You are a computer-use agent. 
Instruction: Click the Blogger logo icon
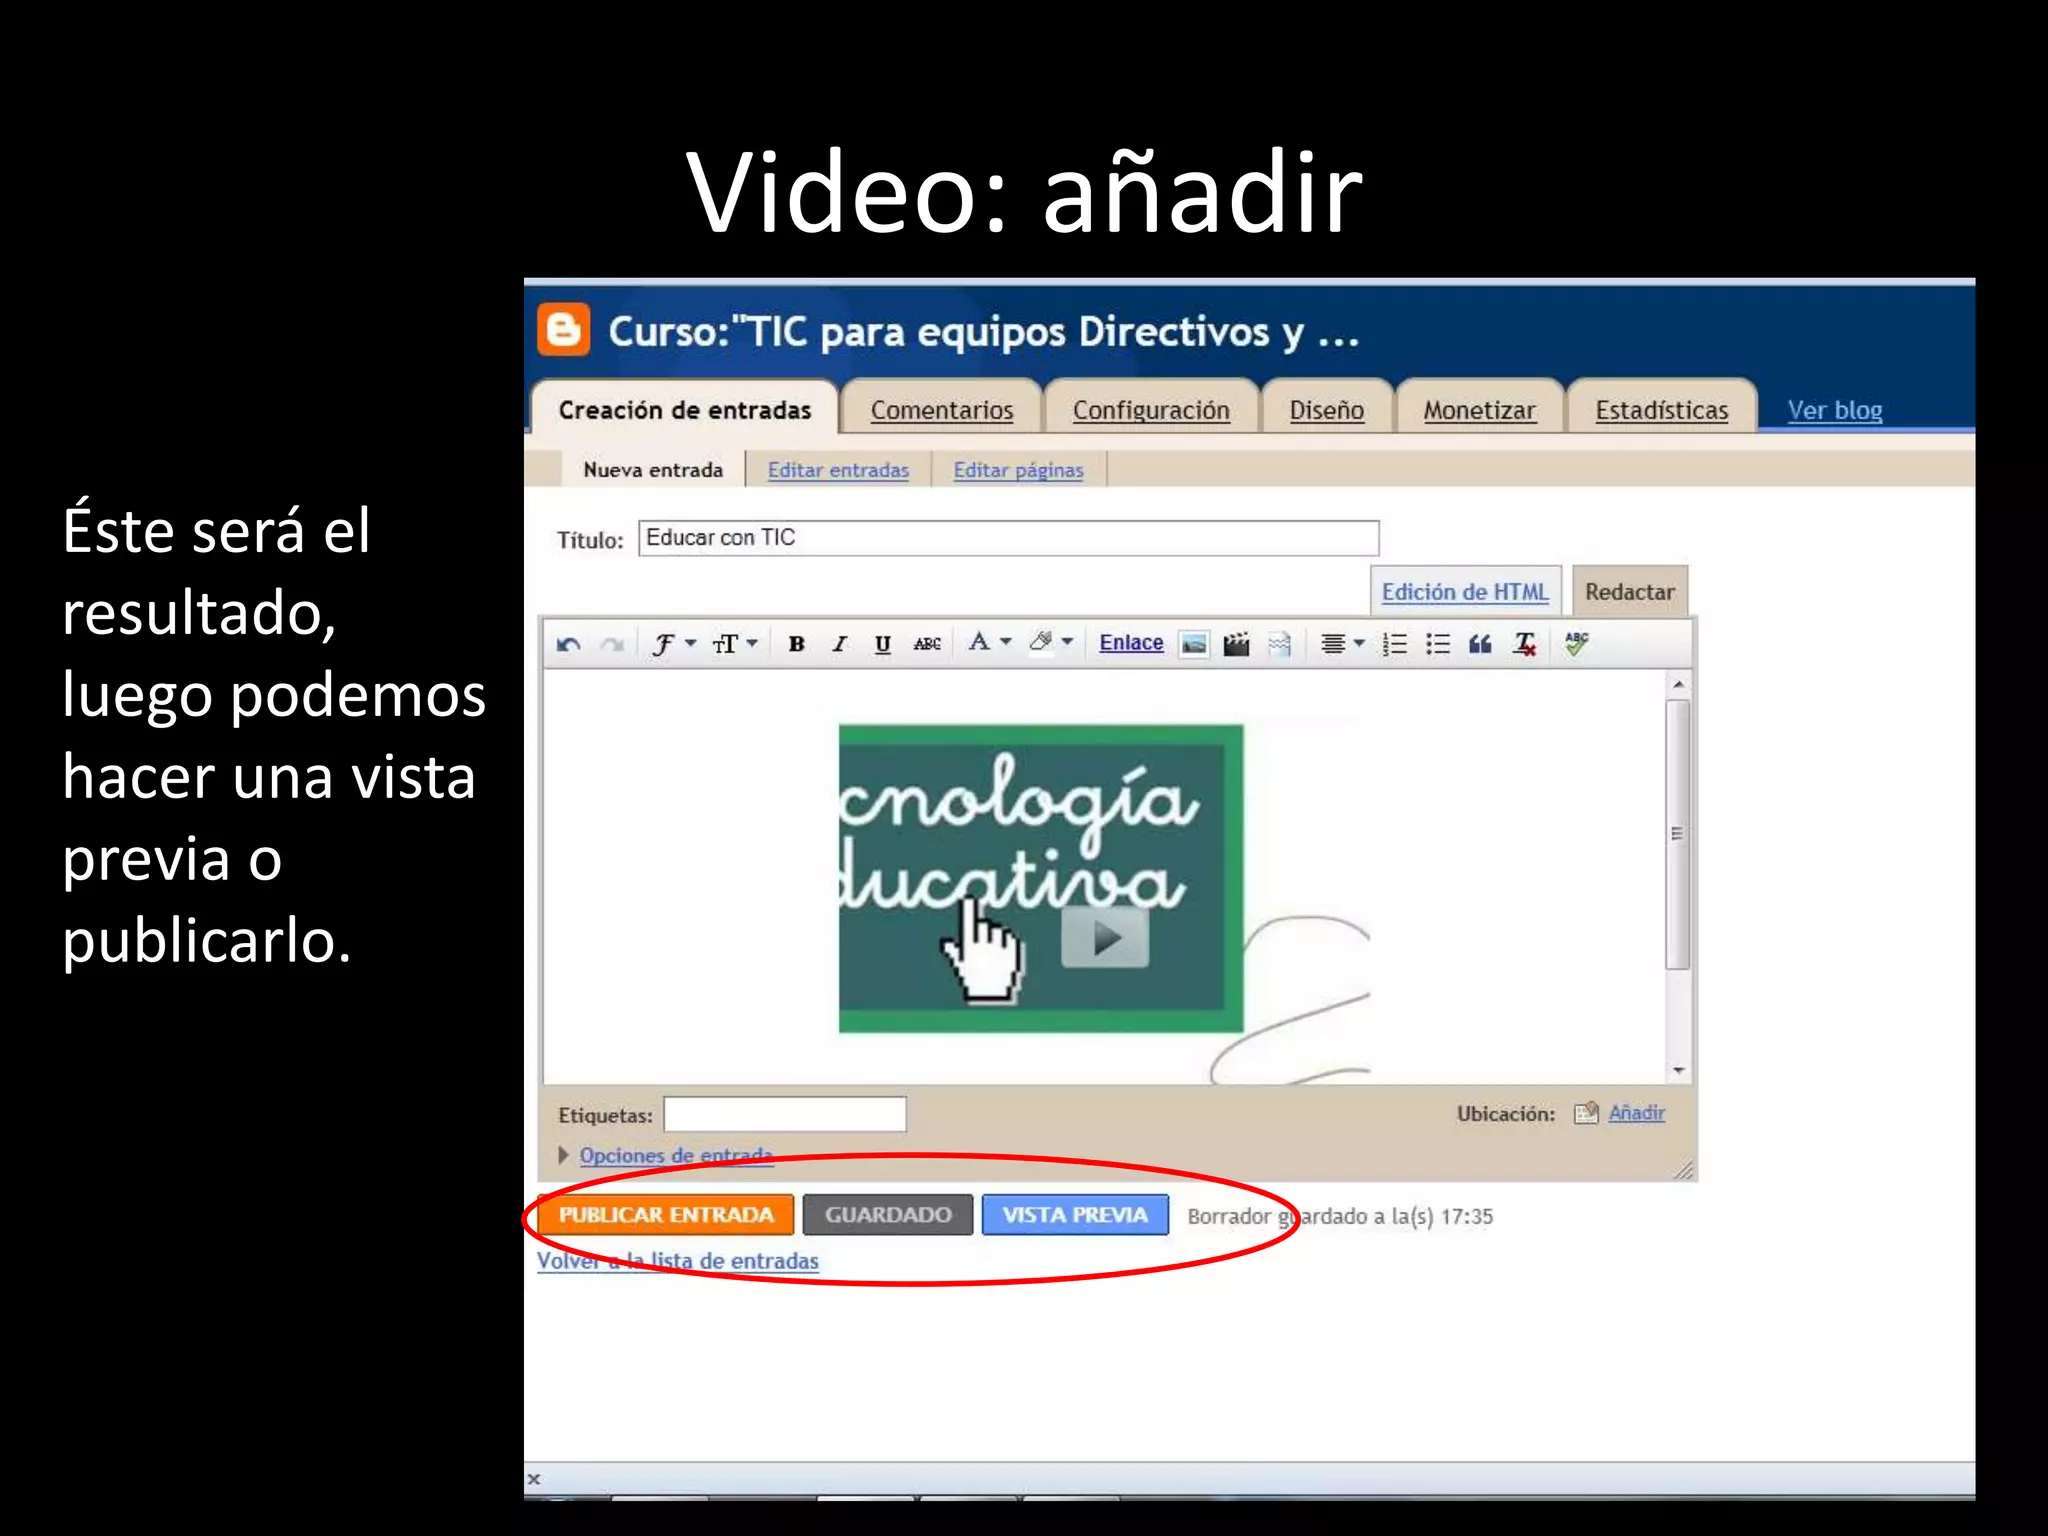[563, 329]
